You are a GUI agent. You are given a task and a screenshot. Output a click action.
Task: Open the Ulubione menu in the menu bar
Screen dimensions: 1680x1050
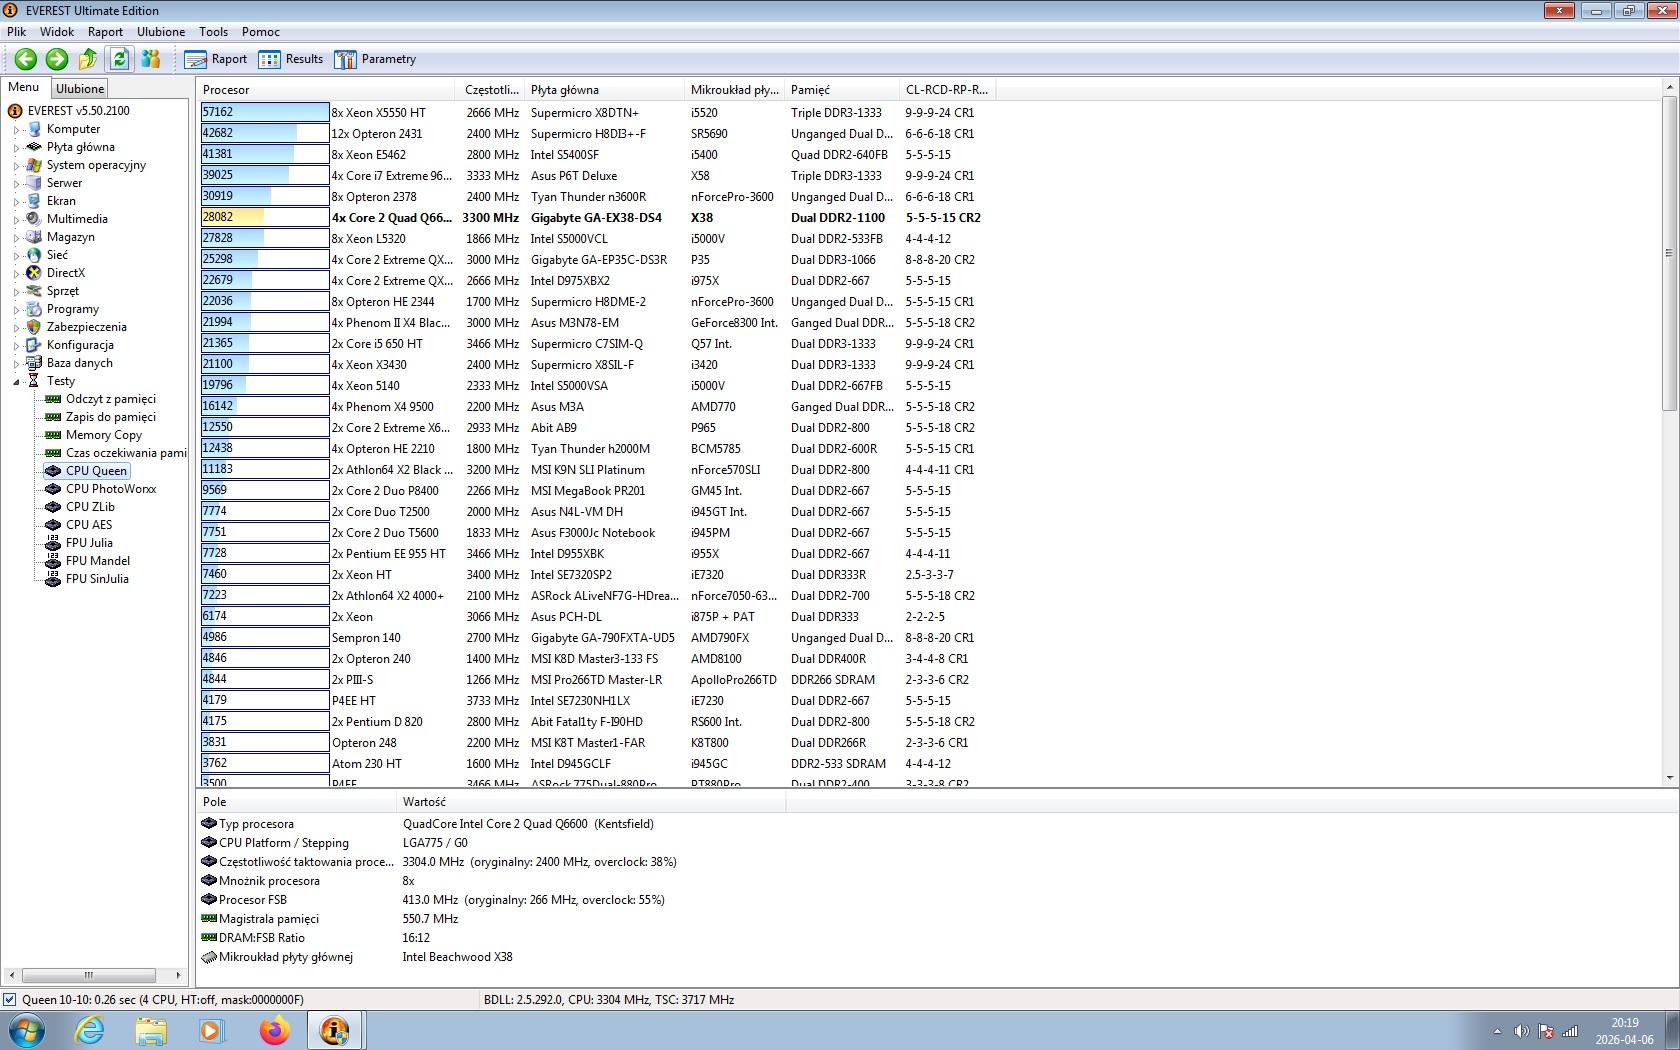tap(161, 32)
